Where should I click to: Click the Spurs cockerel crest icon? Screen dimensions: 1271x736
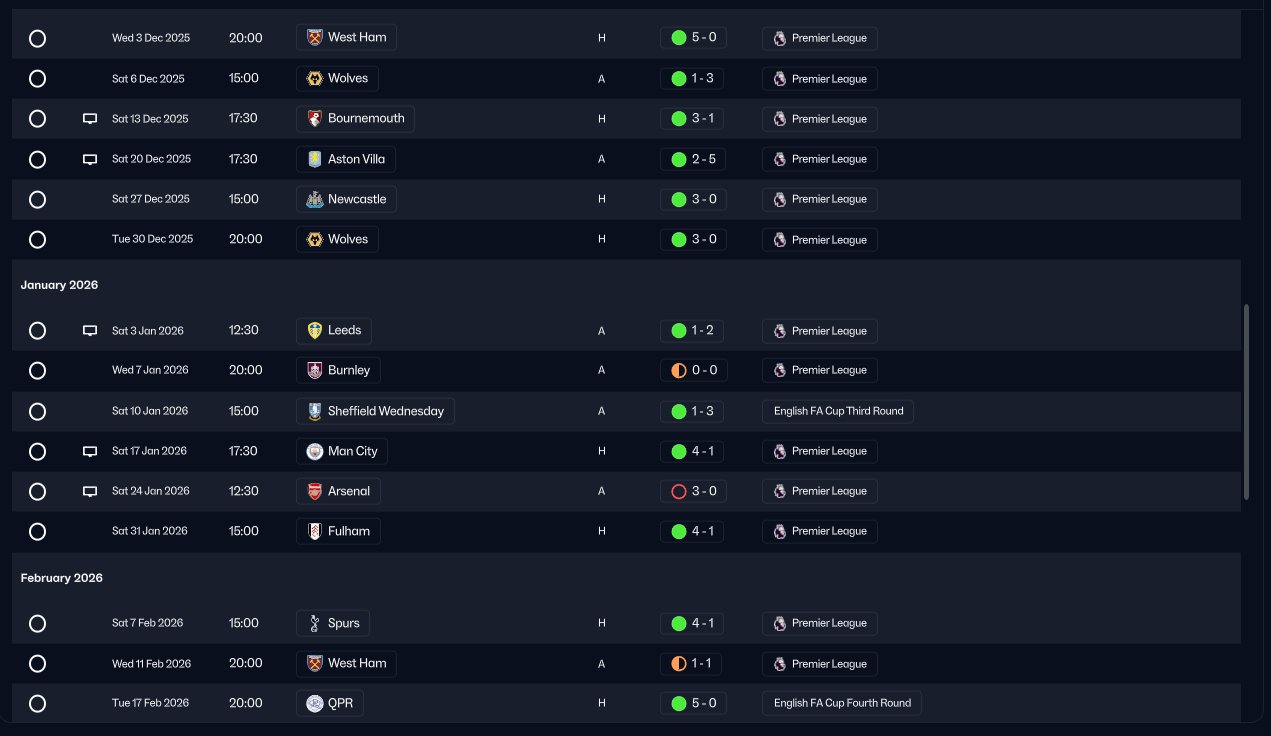click(x=314, y=623)
